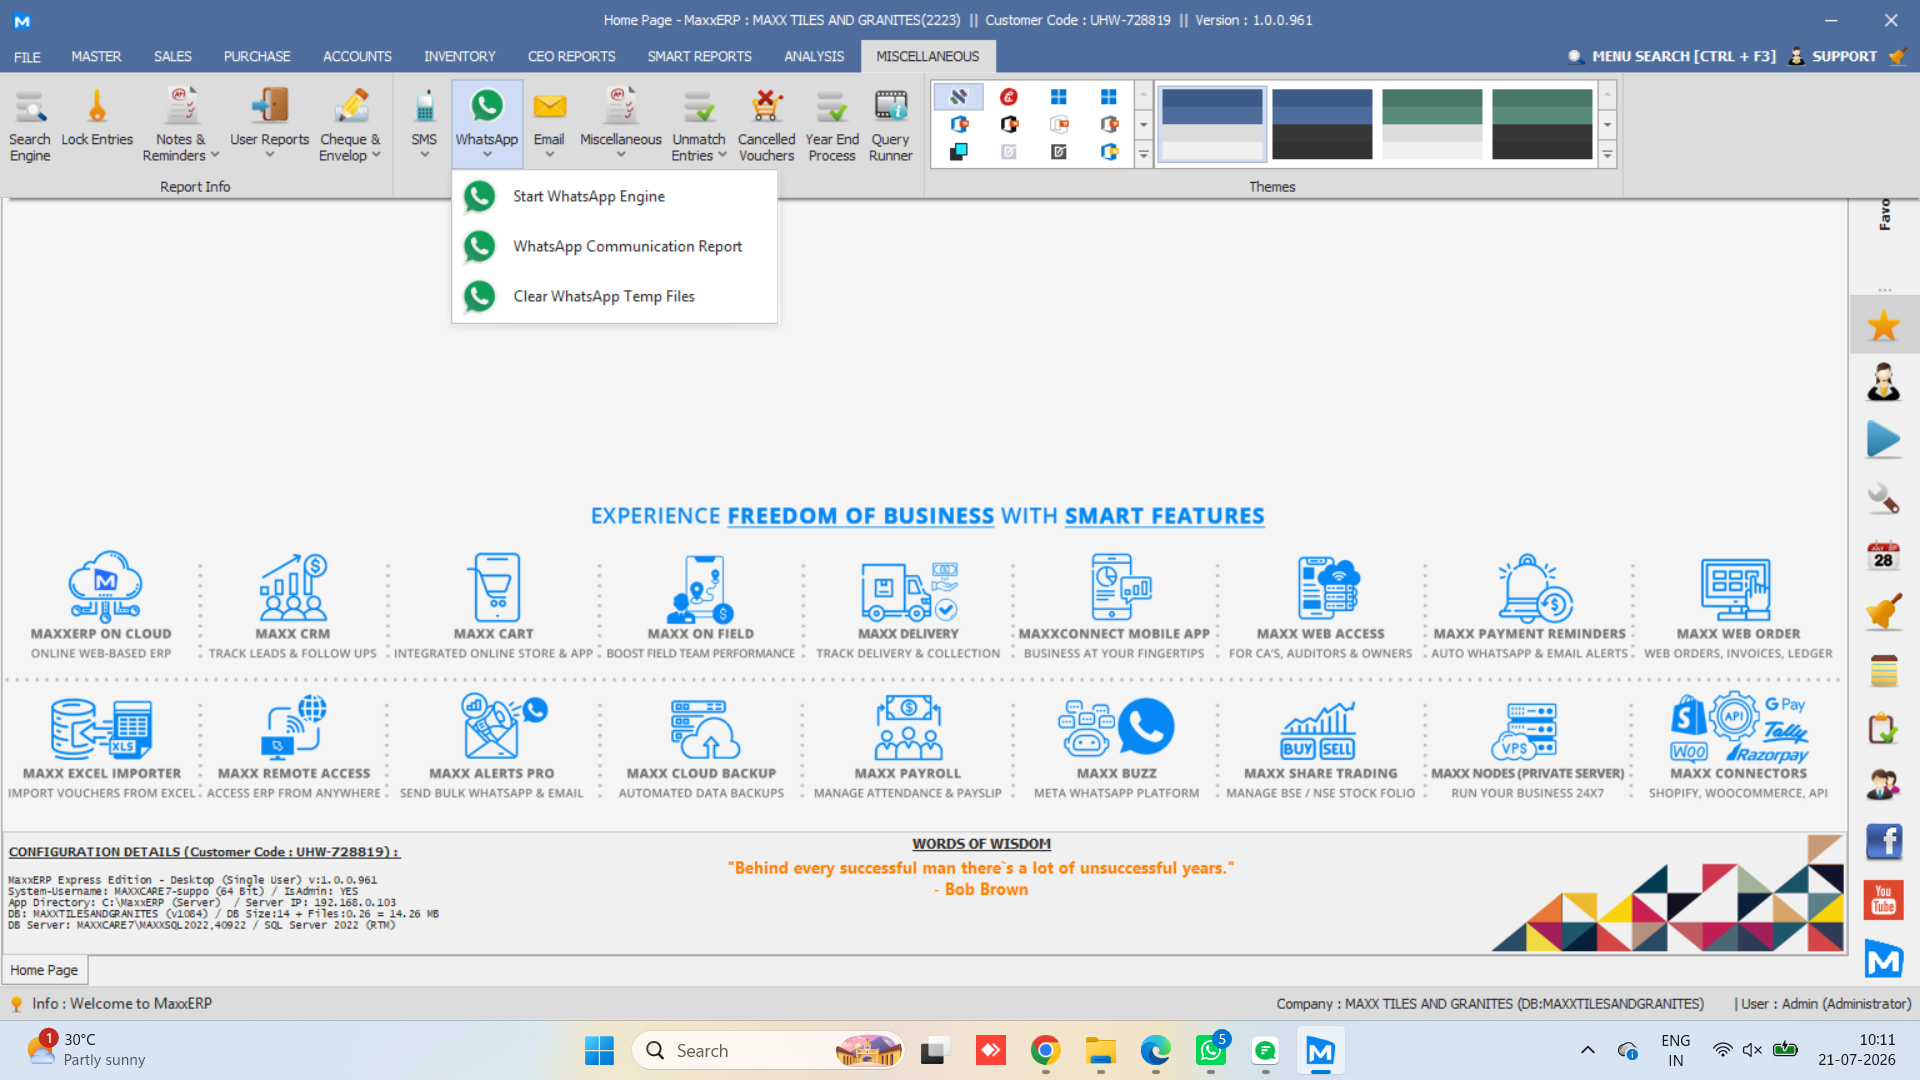Image resolution: width=1920 pixels, height=1080 pixels.
Task: Click the SUPPORT button
Action: click(1832, 56)
